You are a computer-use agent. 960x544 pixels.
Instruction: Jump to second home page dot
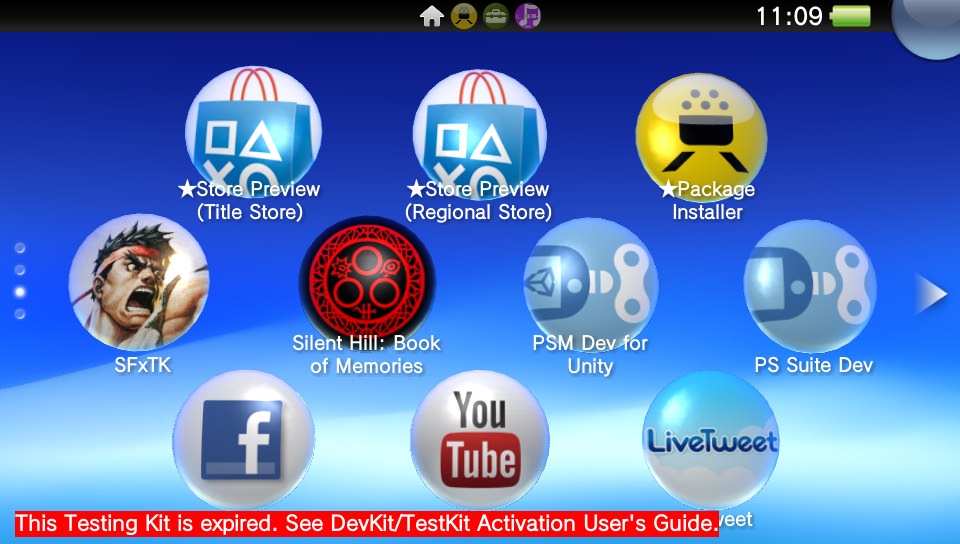[20, 270]
